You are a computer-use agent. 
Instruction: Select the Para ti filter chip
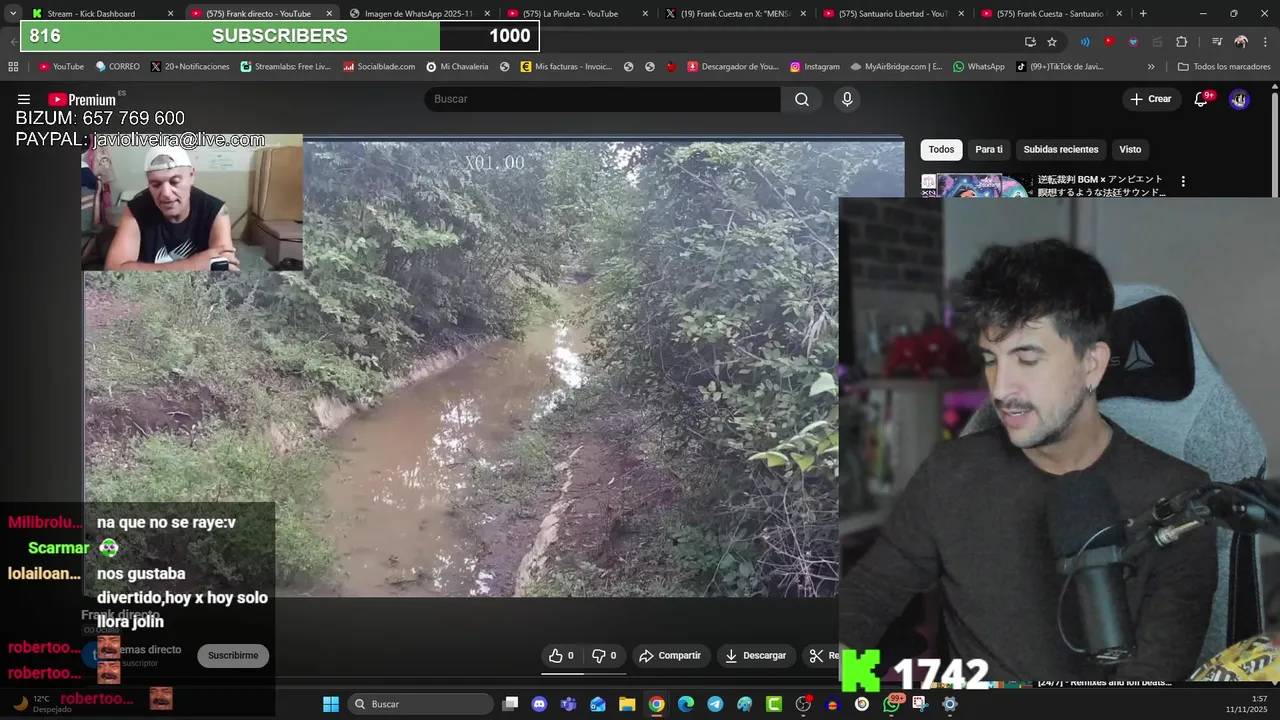pos(989,150)
